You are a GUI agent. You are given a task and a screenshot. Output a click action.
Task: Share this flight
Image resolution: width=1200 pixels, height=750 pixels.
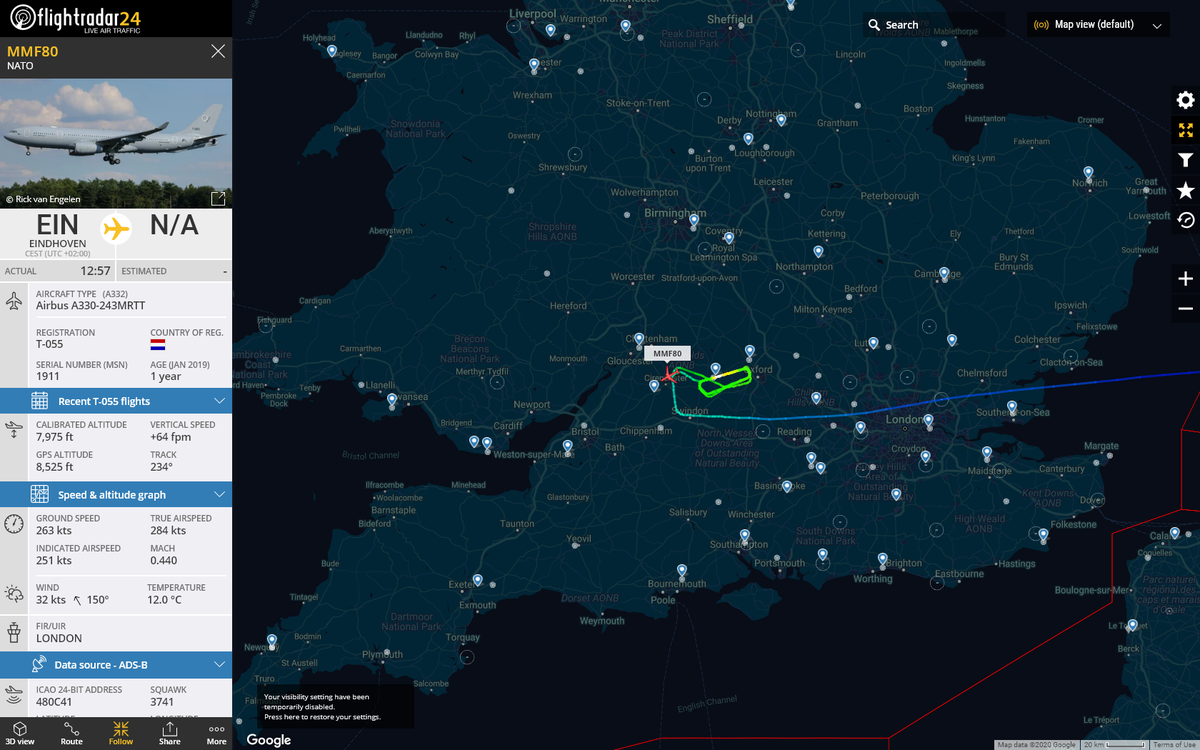(x=170, y=733)
